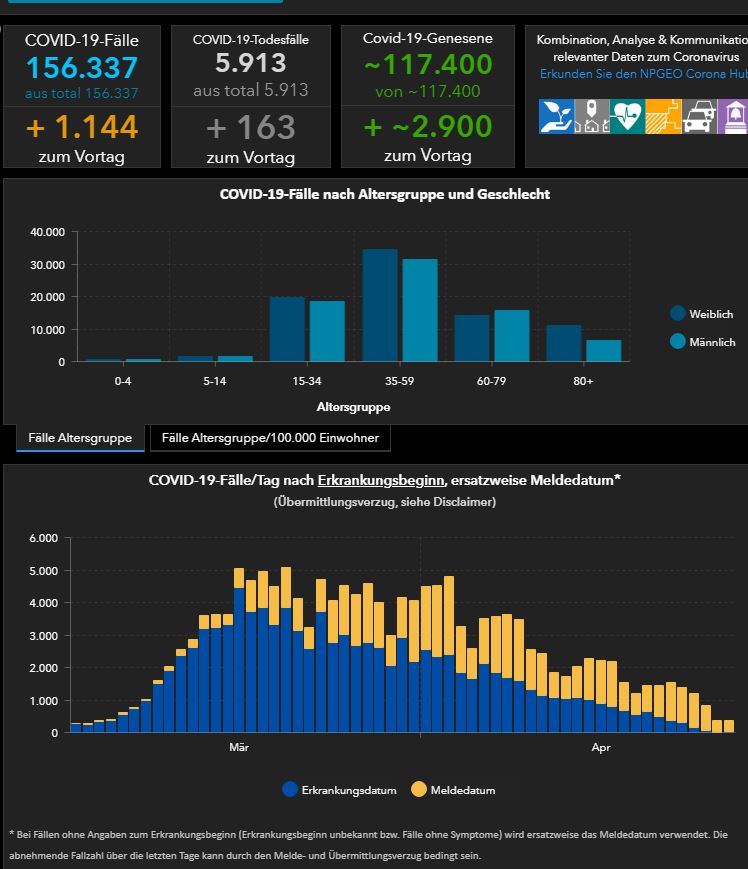This screenshot has width=748, height=869.
Task: Click the 80+ Männlich bar
Action: coord(604,351)
